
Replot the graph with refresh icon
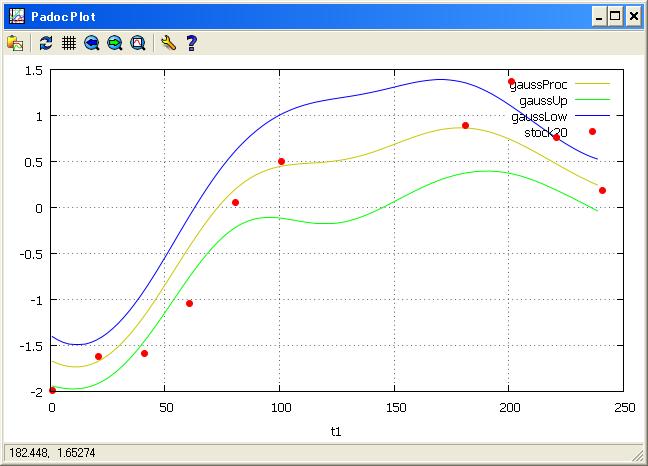pos(46,43)
